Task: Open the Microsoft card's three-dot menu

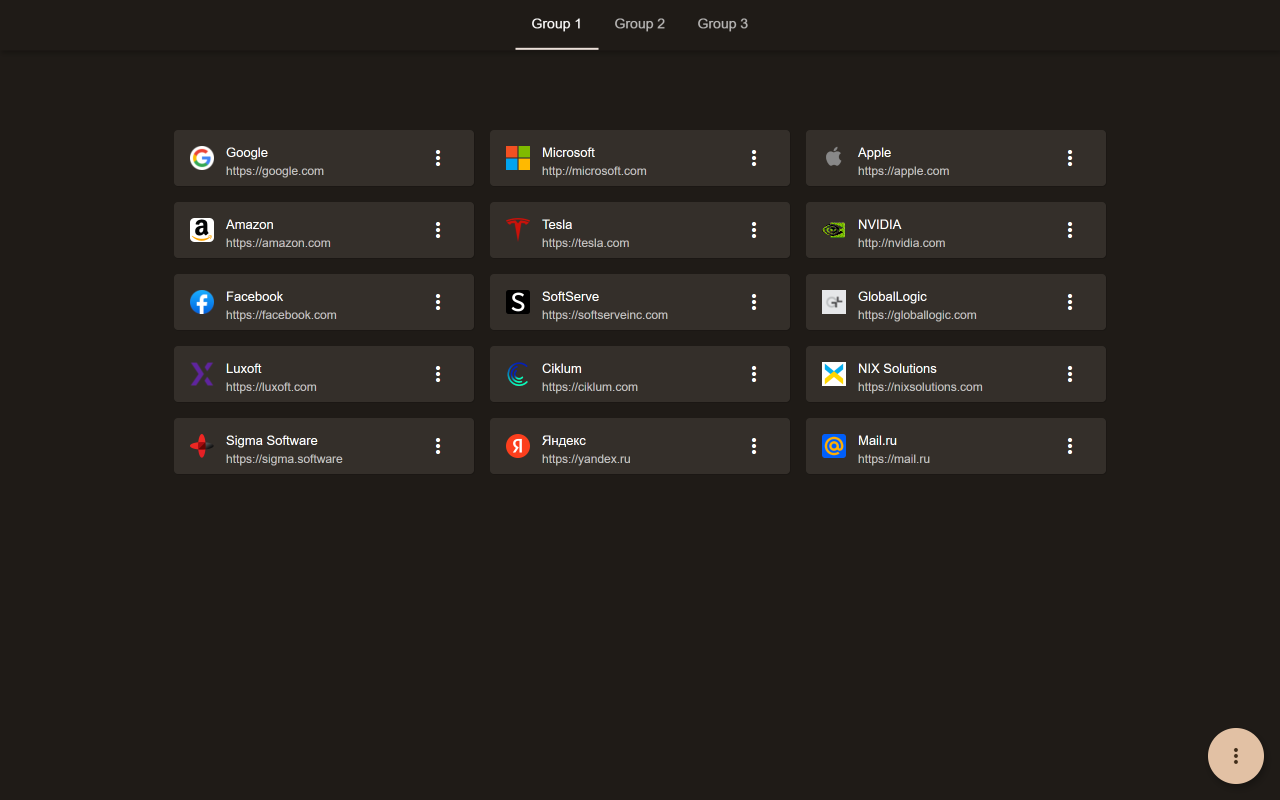Action: click(x=754, y=158)
